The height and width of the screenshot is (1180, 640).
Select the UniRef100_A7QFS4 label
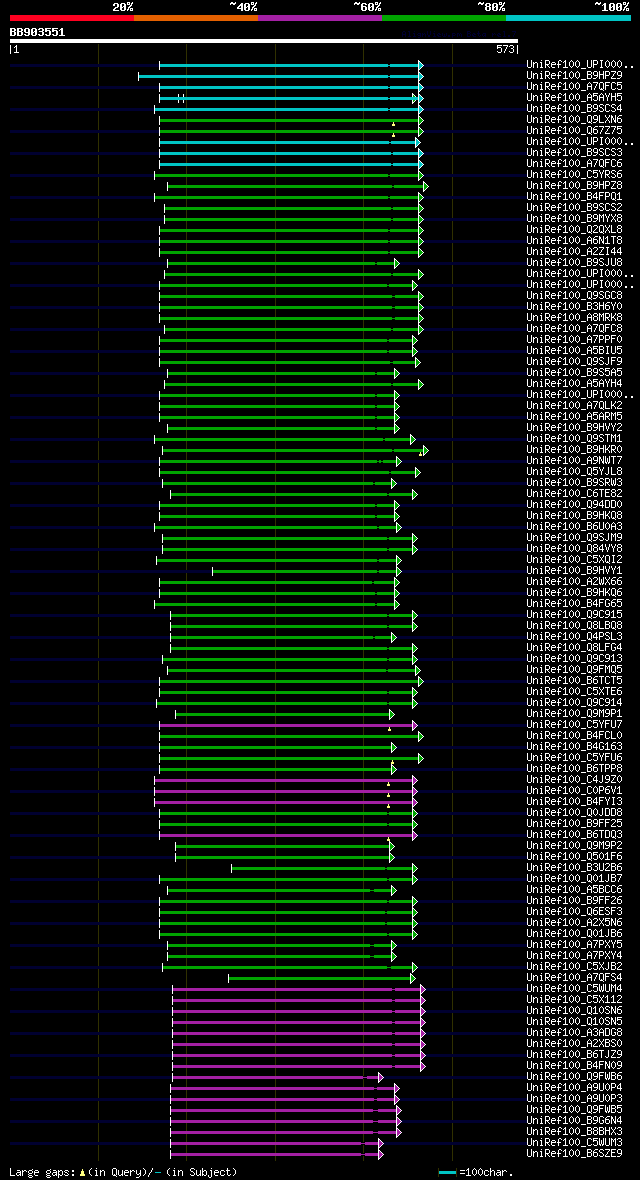click(574, 978)
